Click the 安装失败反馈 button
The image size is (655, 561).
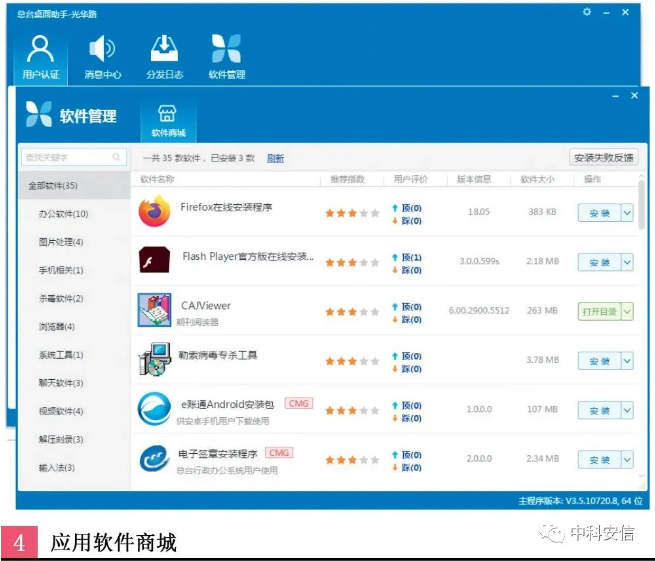[x=604, y=157]
